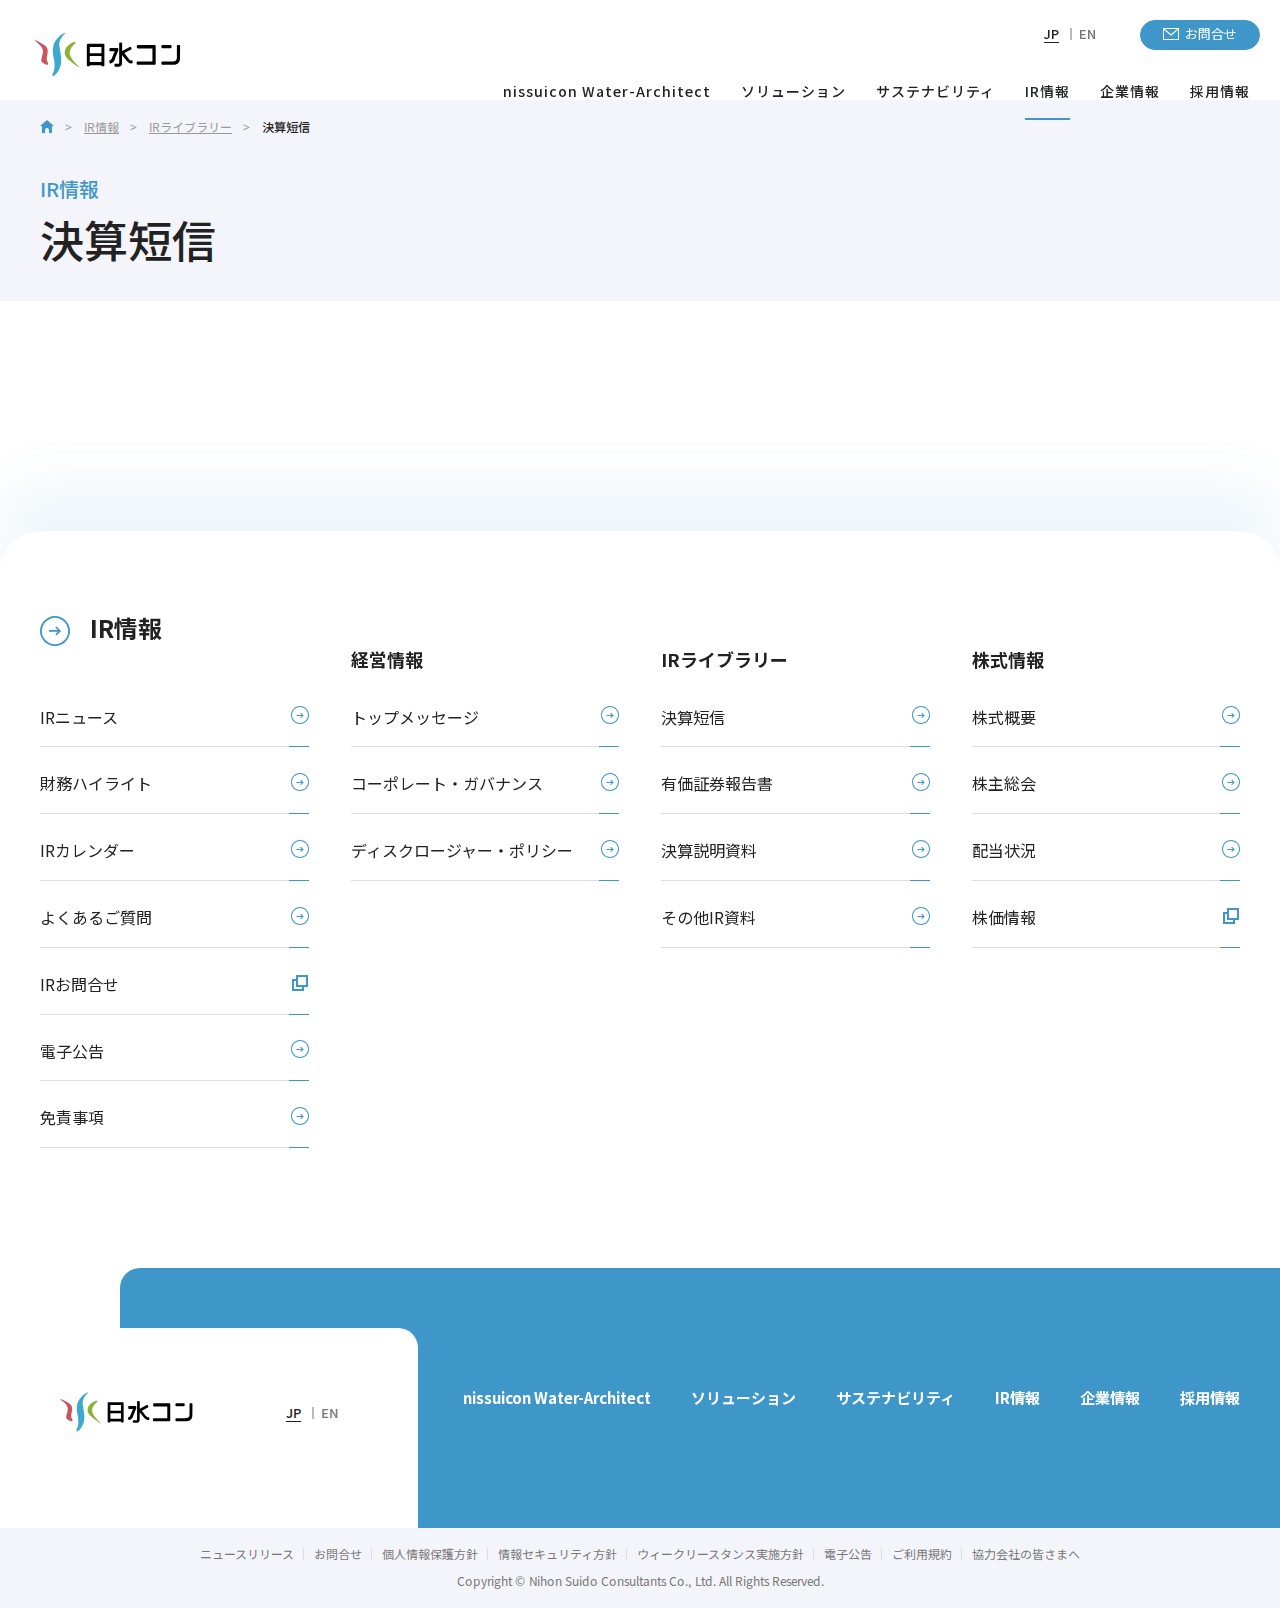The image size is (1280, 1608).
Task: Click the arrow icon on the 配当状況 row
Action: click(x=1231, y=849)
